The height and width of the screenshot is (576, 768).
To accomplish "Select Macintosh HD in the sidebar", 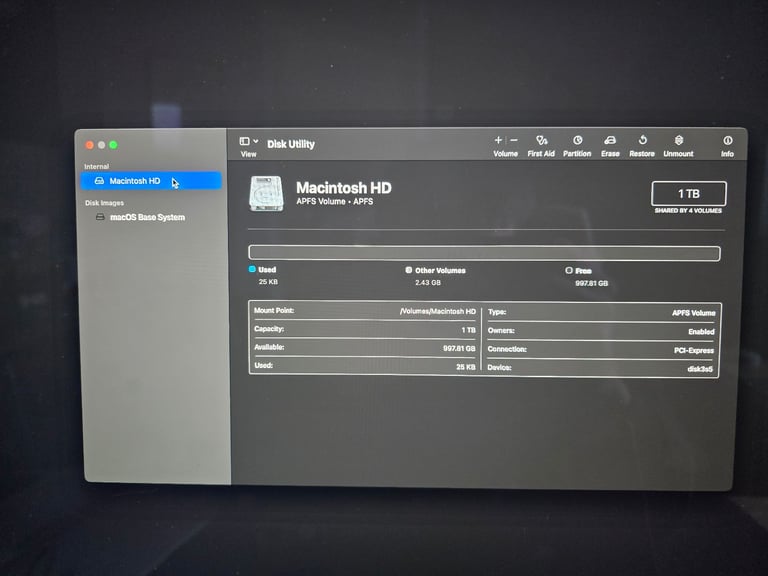I will (x=151, y=181).
